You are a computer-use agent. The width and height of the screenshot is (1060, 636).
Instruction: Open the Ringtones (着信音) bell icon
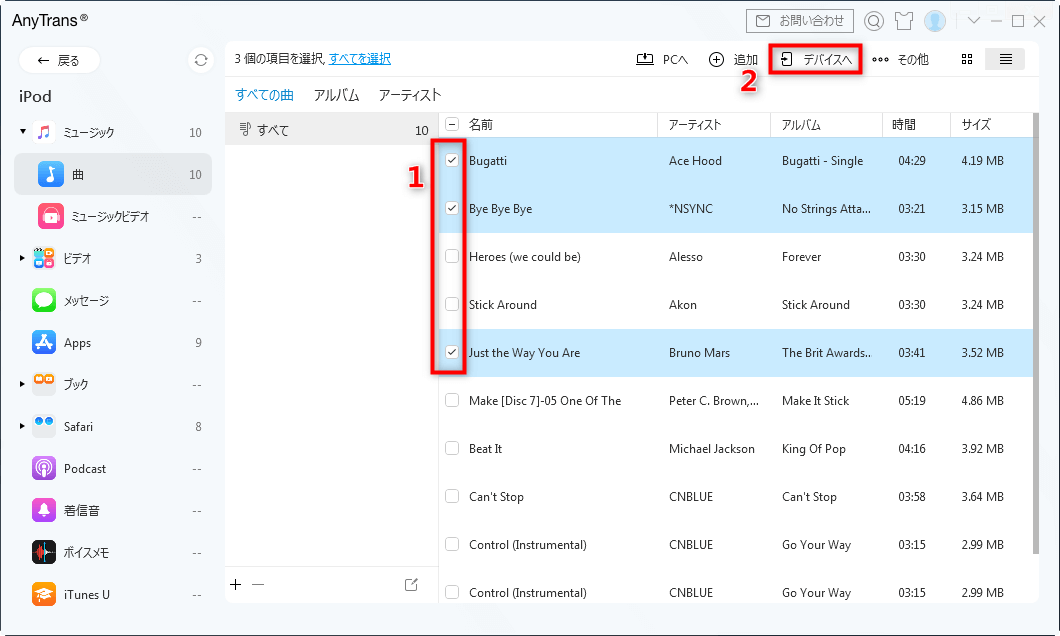point(44,510)
